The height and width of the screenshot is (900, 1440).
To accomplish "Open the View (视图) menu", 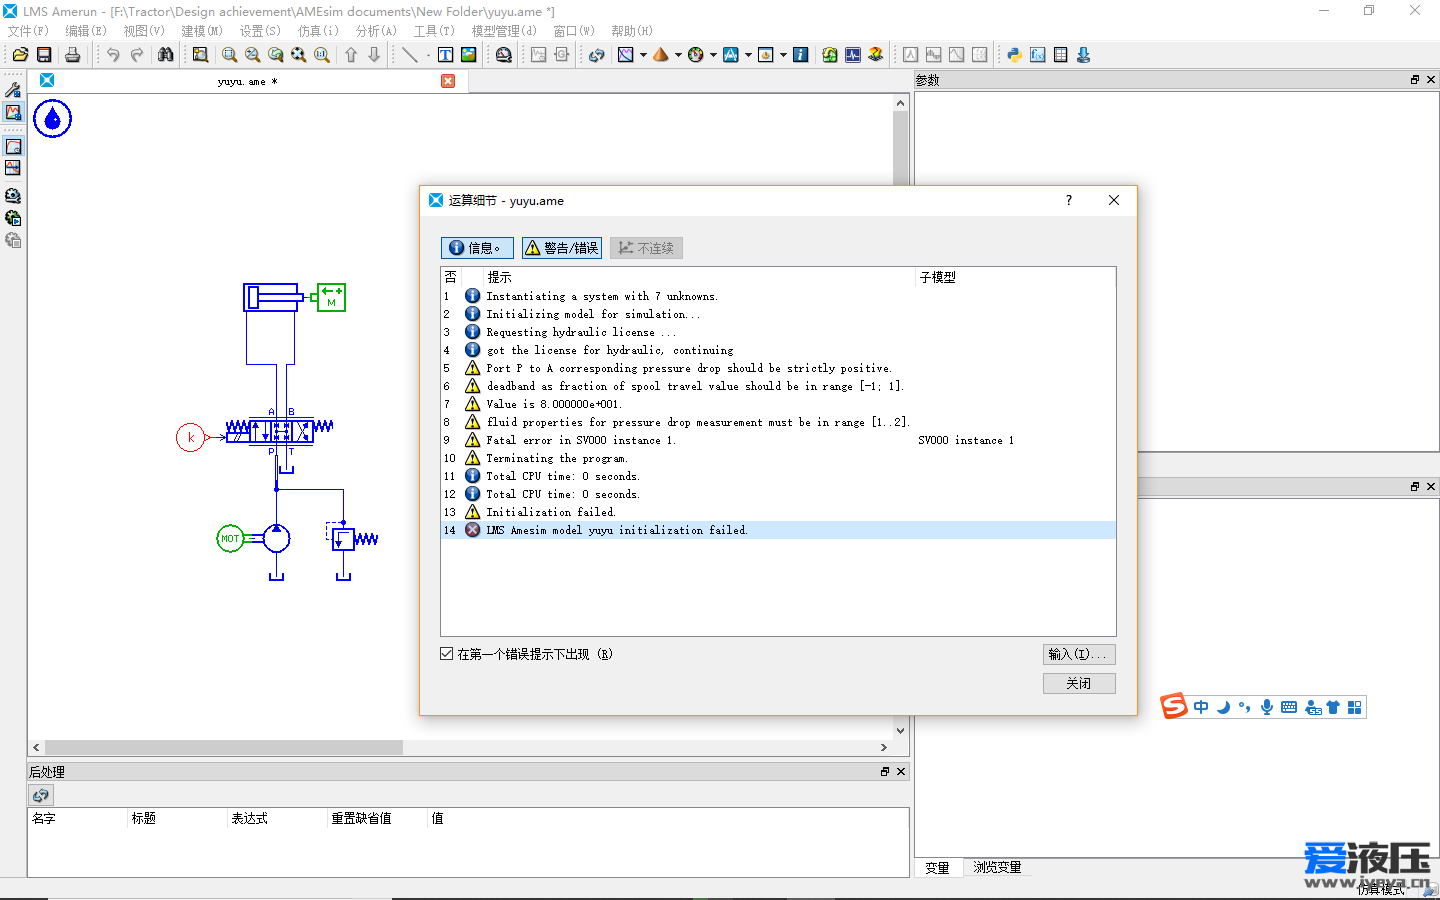I will click(144, 31).
